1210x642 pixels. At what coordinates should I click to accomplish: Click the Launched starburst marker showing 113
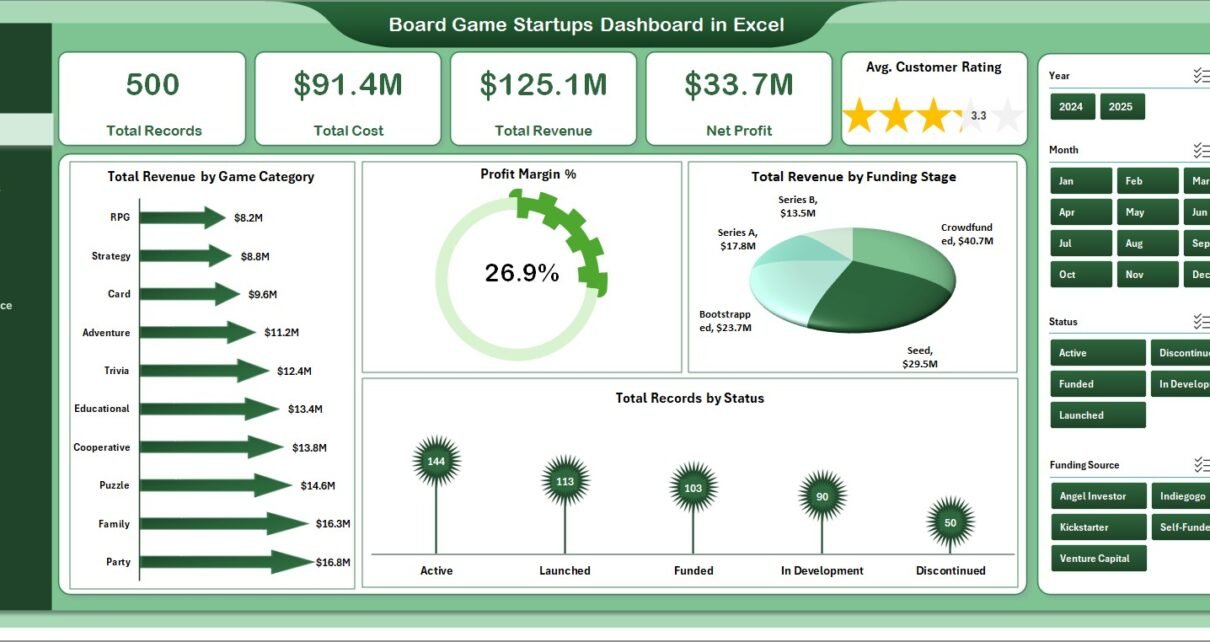(564, 481)
